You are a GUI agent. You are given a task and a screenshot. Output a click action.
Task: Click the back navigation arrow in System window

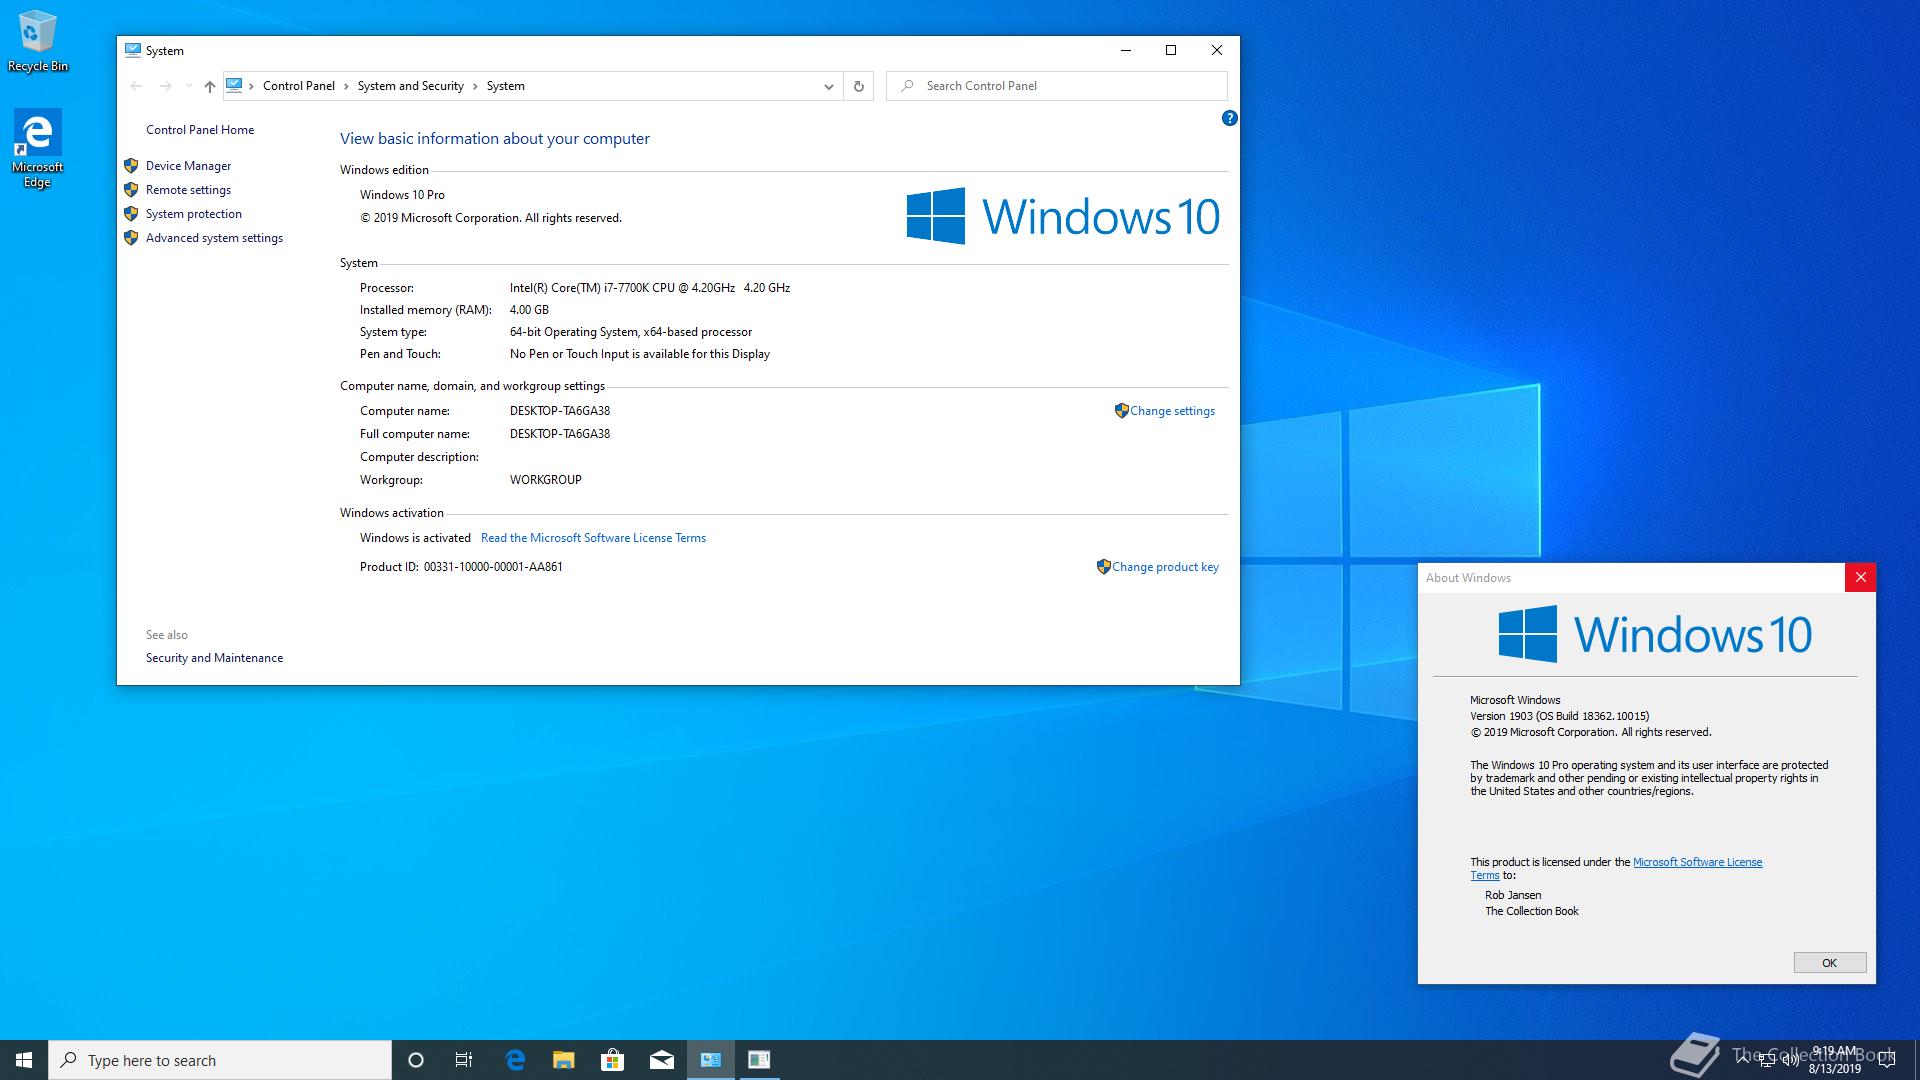[136, 86]
